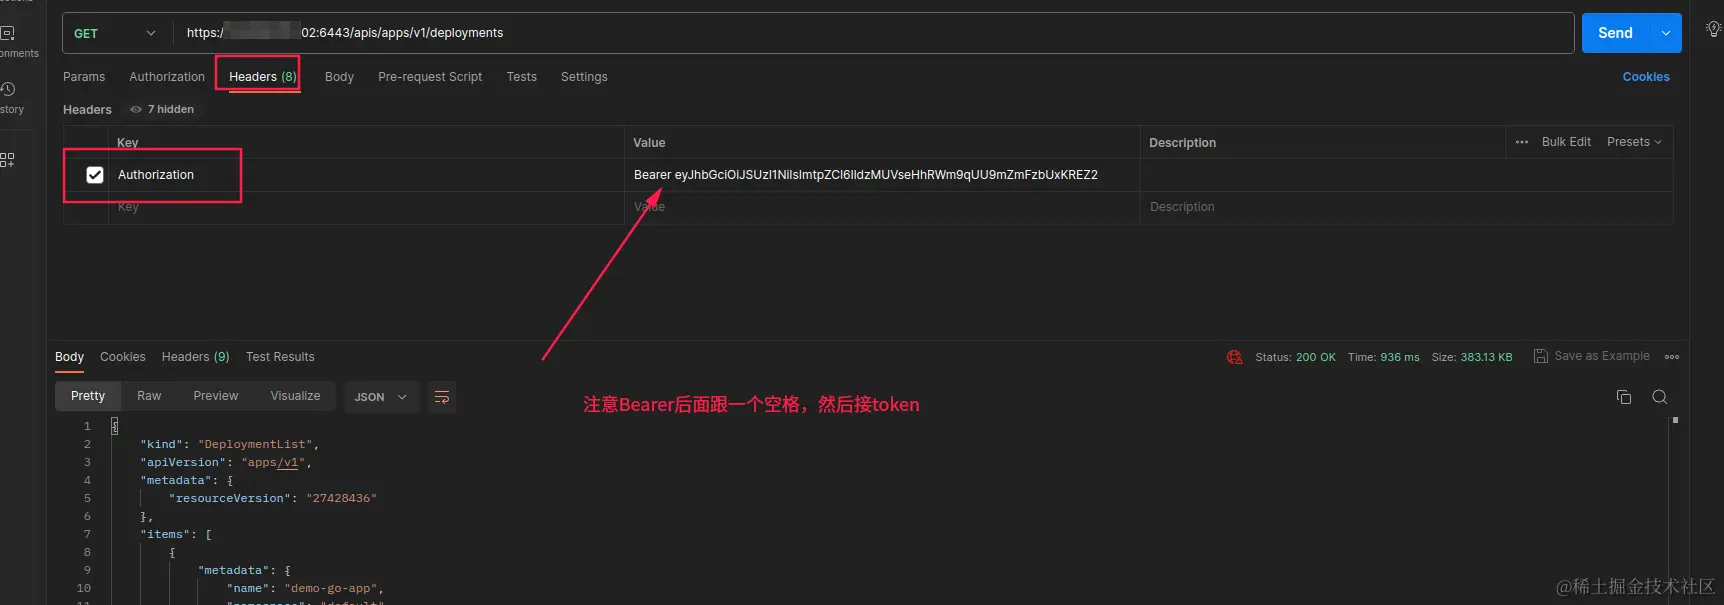Screen dimensions: 1724x605
Task: Open the response Cookies tab
Action: 123,357
